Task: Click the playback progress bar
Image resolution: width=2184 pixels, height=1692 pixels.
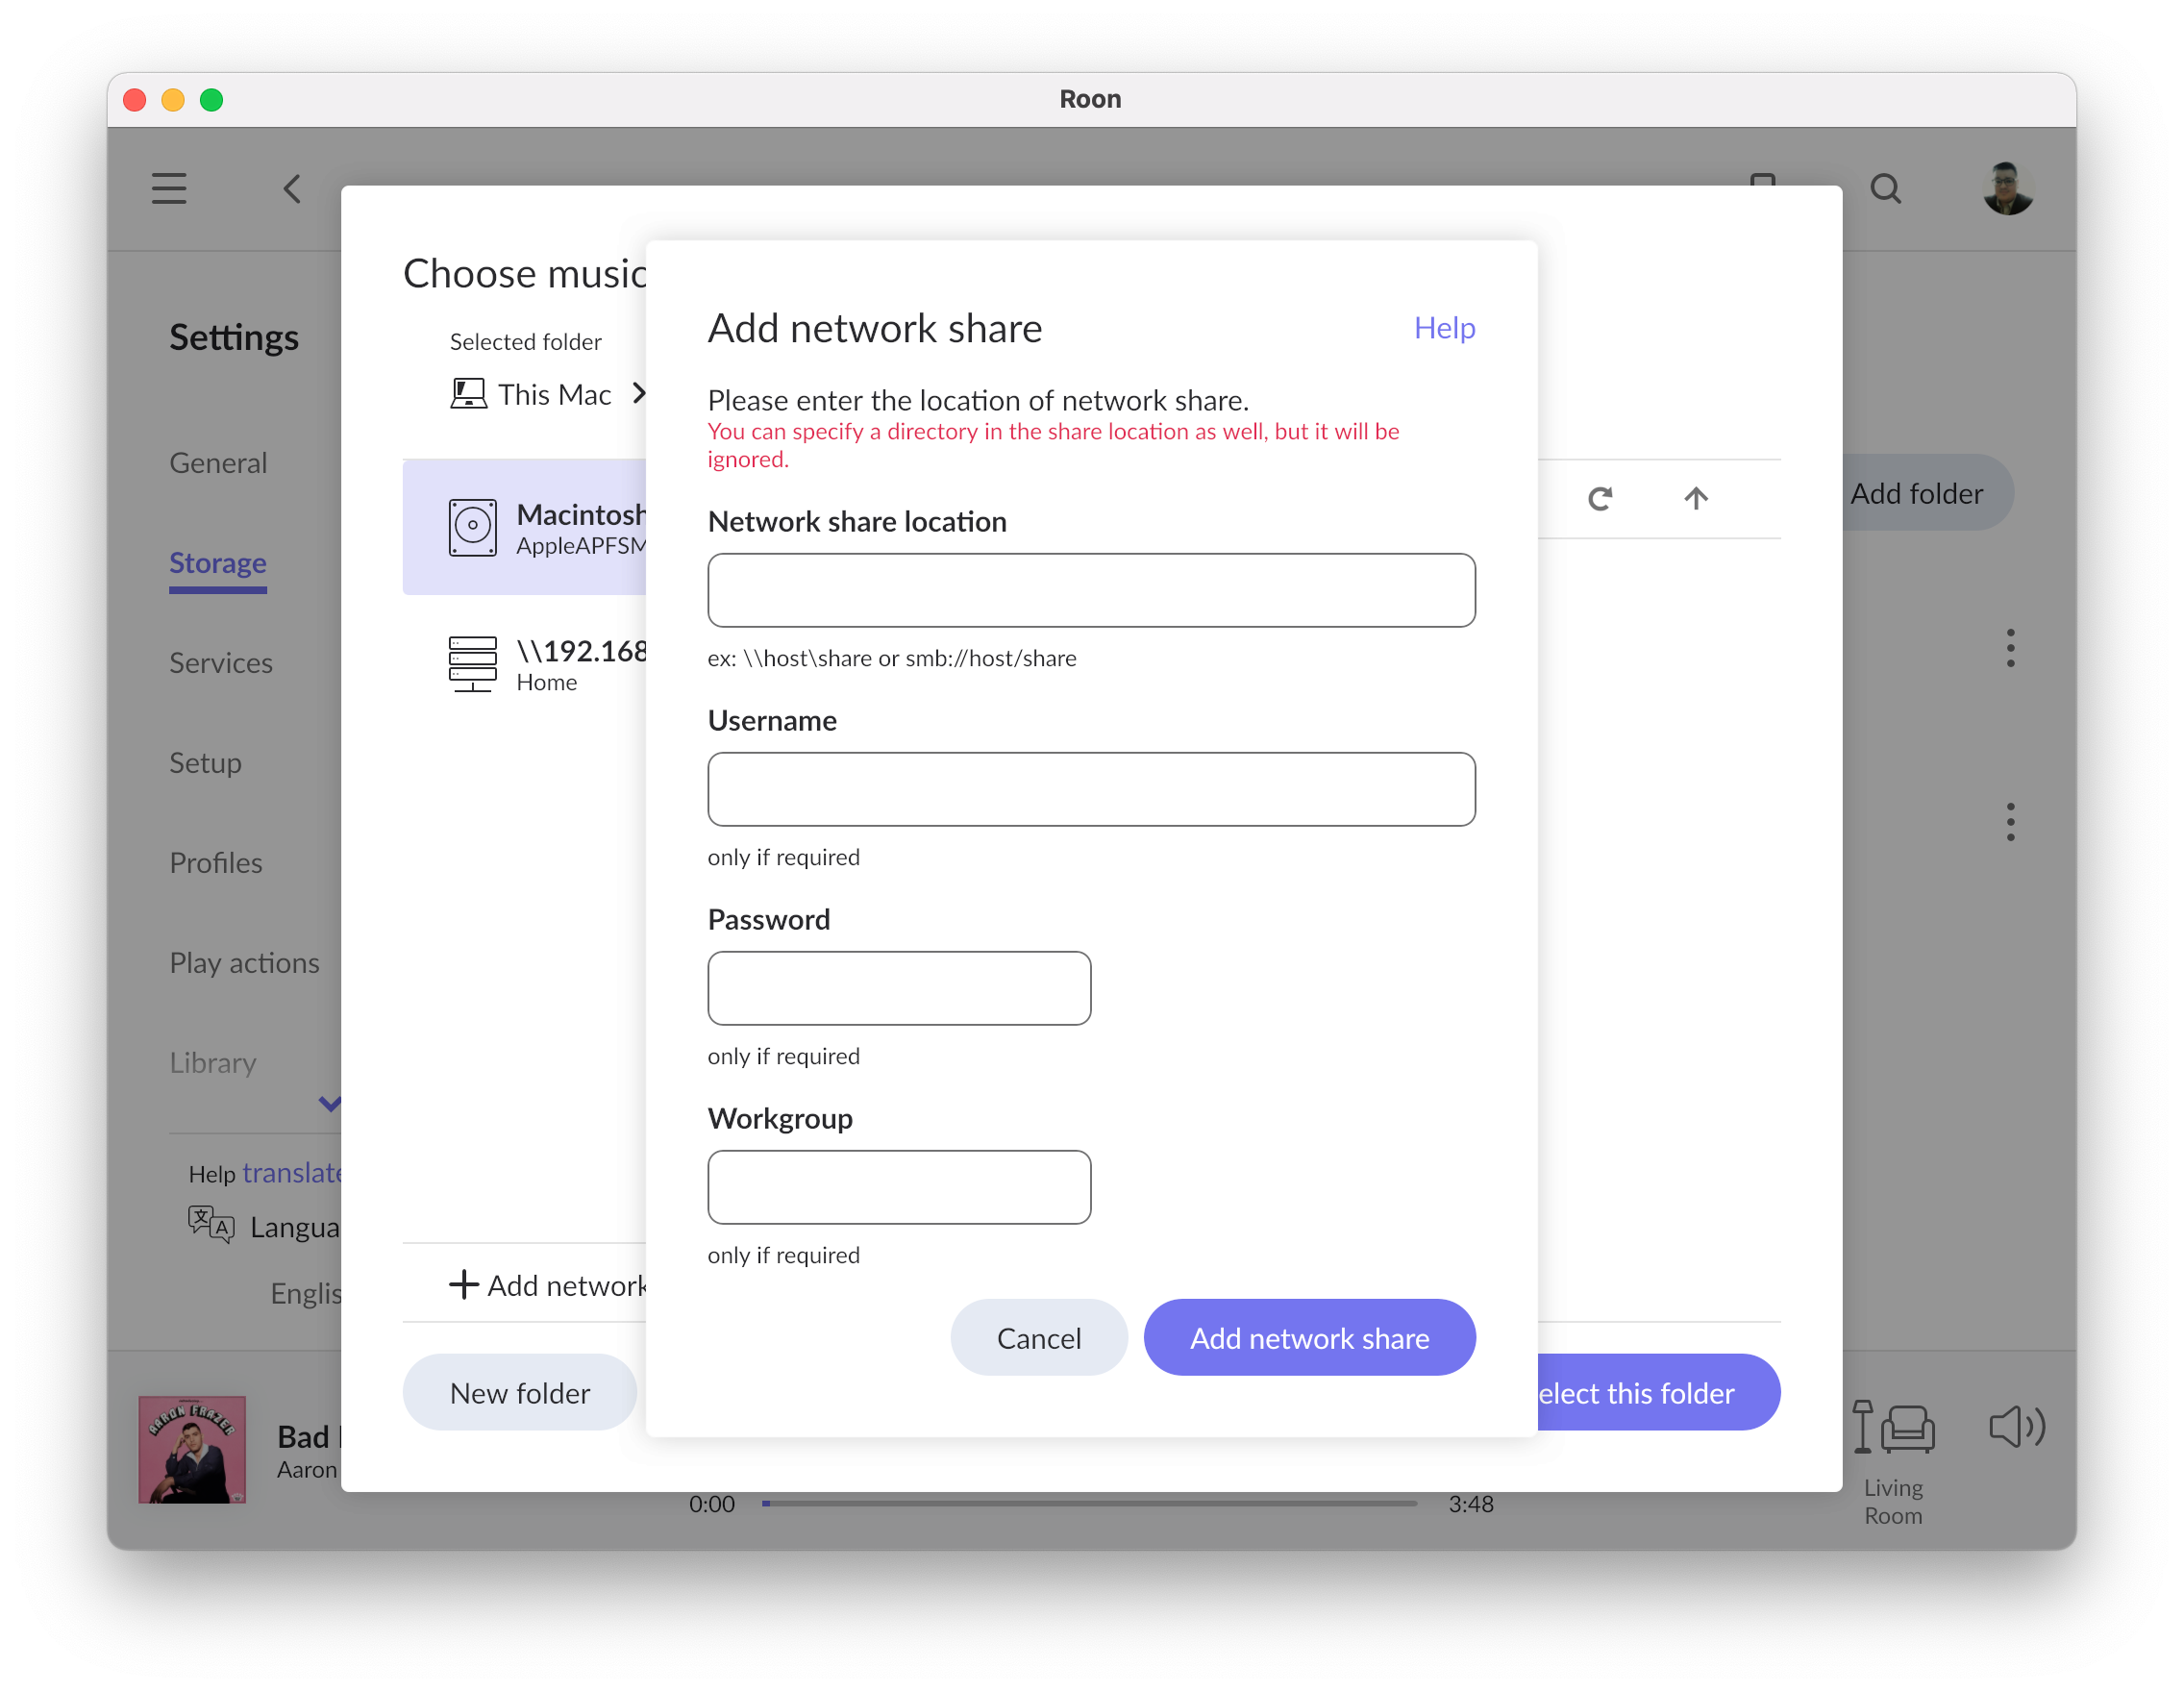Action: (1090, 1503)
